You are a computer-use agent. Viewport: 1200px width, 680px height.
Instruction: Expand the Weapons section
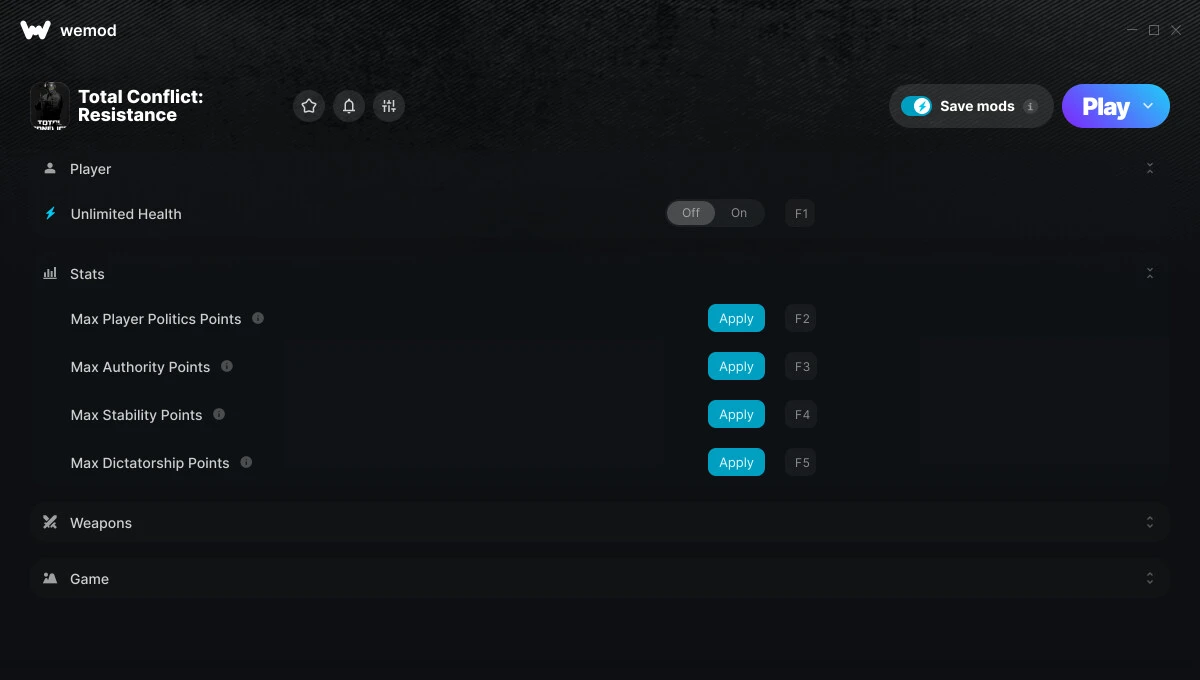click(x=1150, y=523)
